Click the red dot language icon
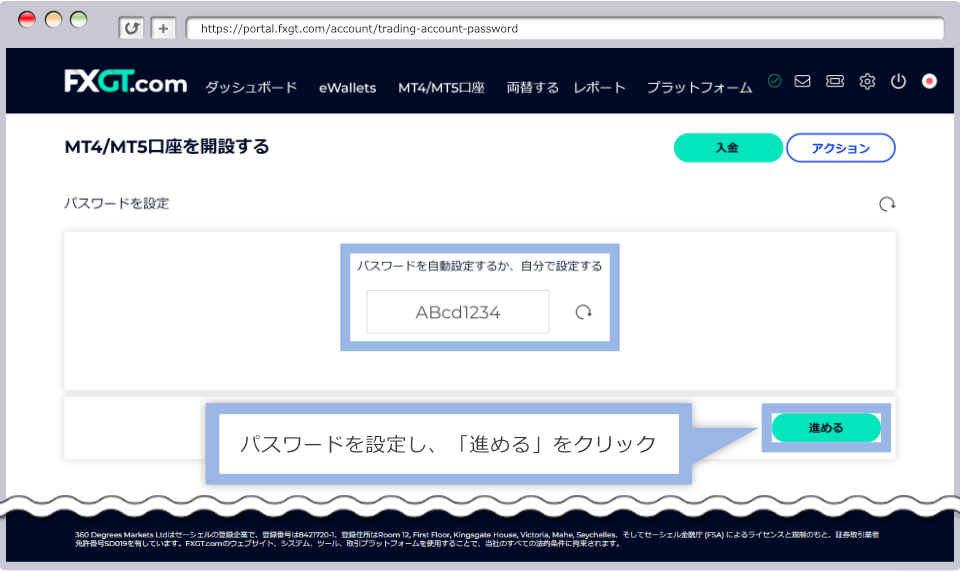 coord(929,81)
